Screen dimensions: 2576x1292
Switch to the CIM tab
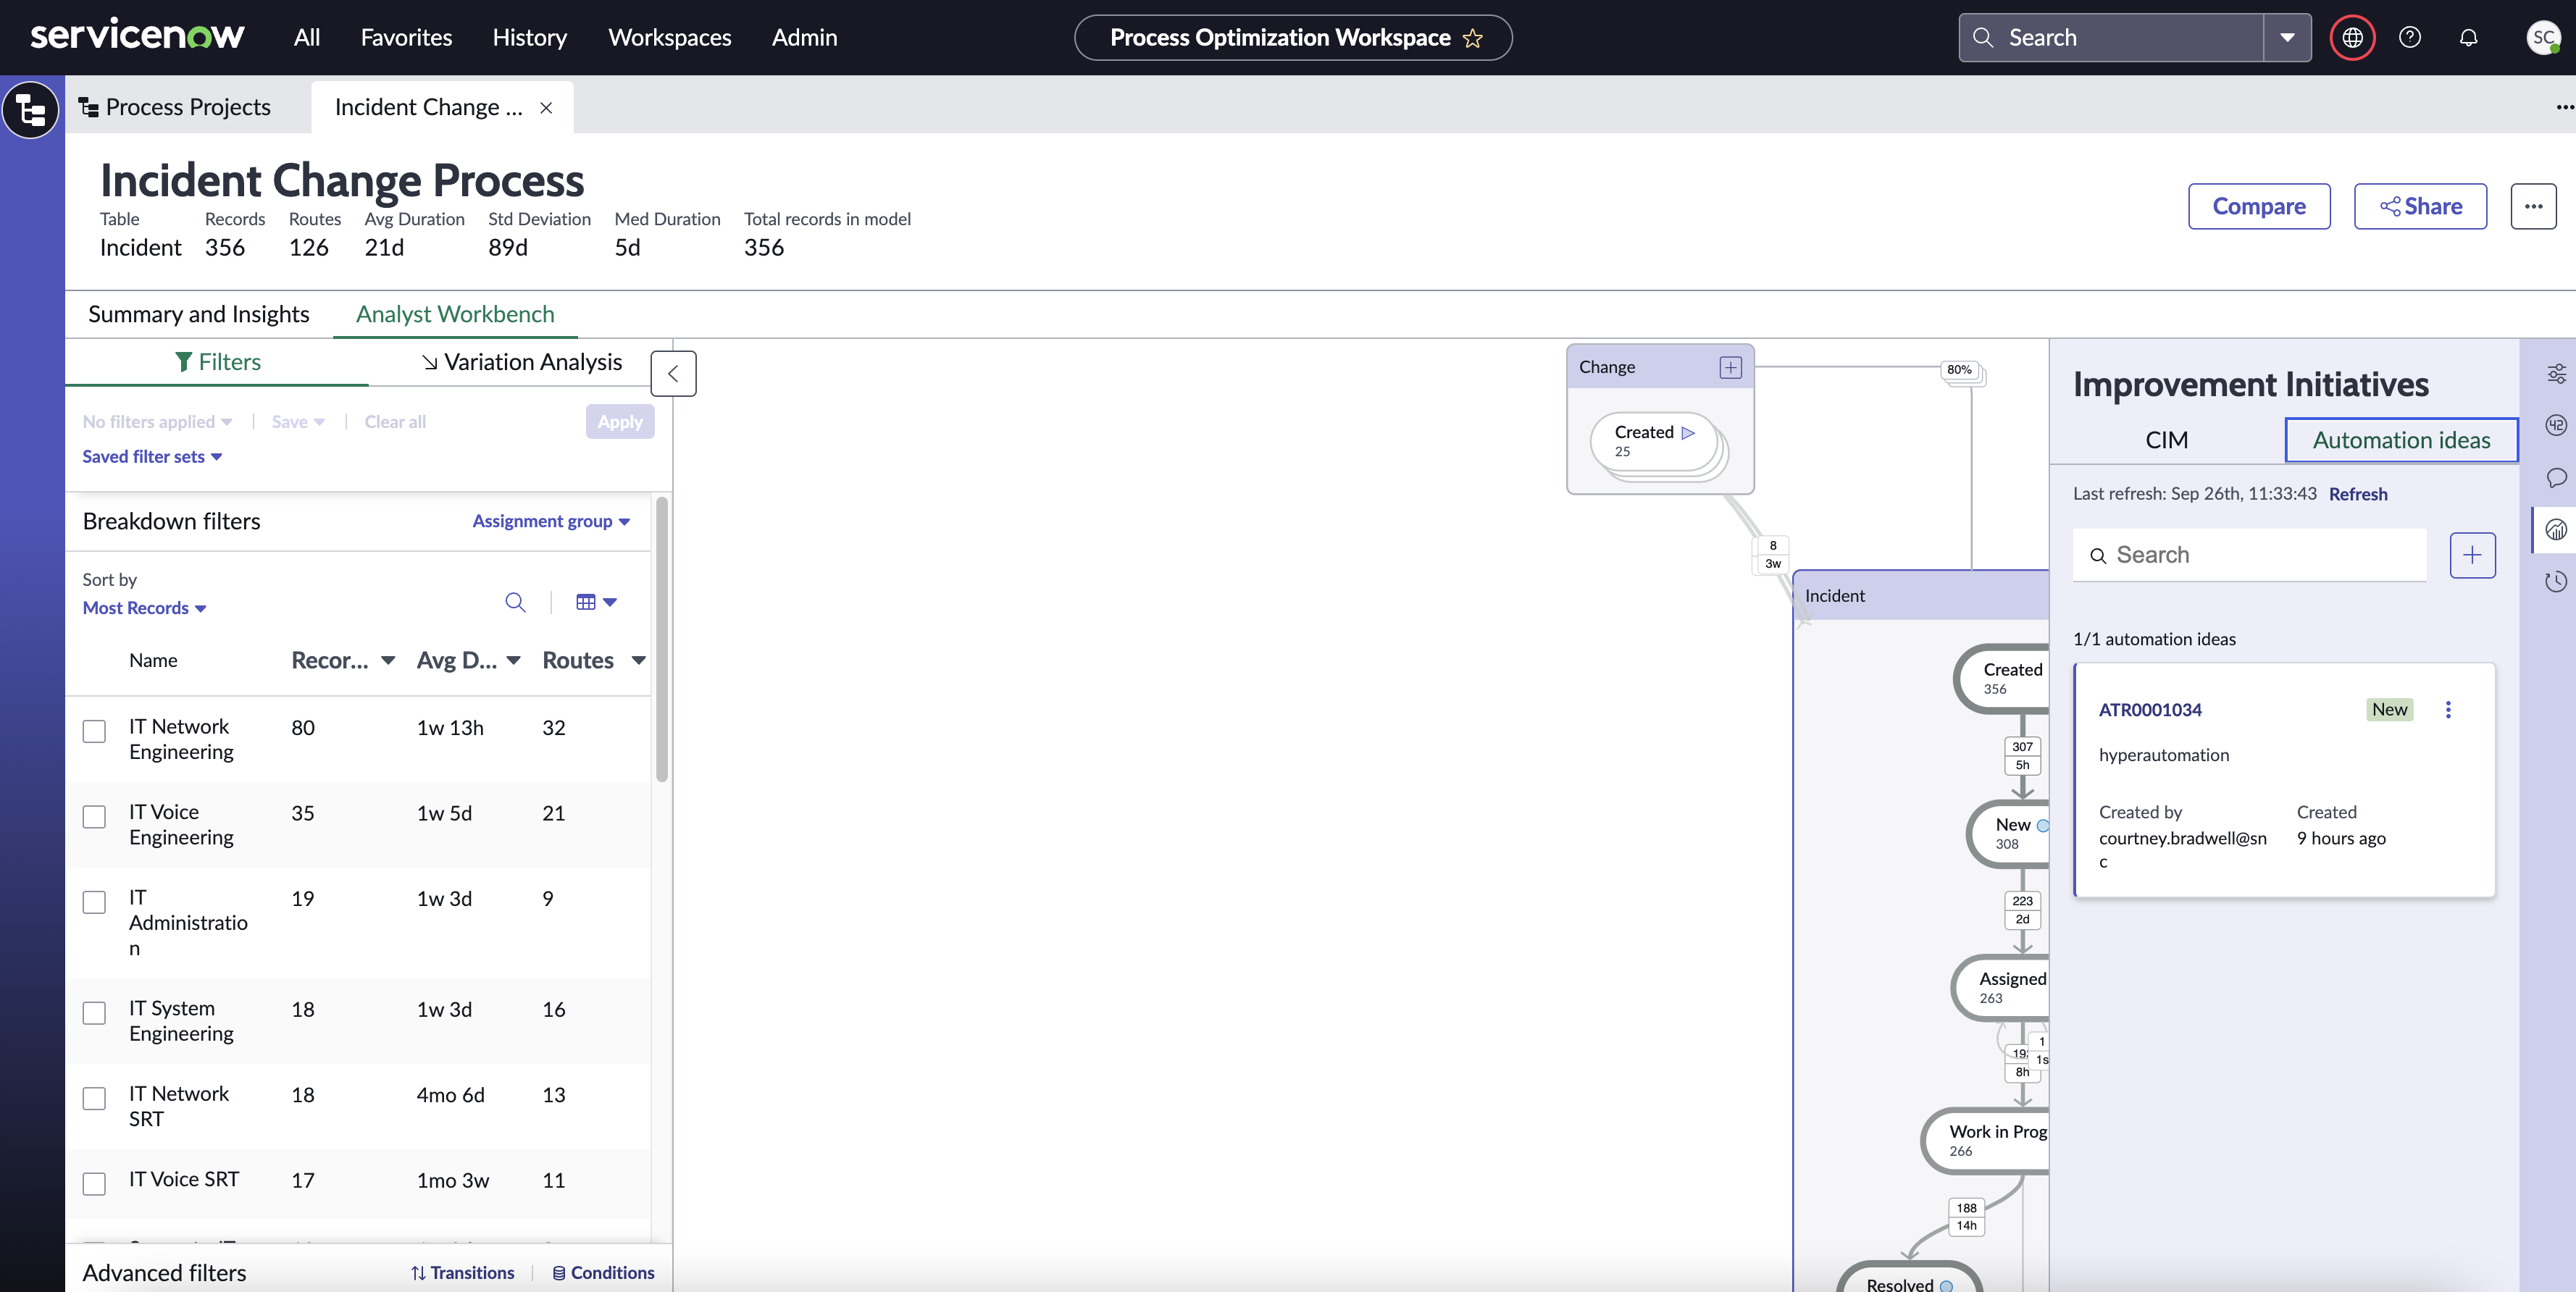[2167, 440]
